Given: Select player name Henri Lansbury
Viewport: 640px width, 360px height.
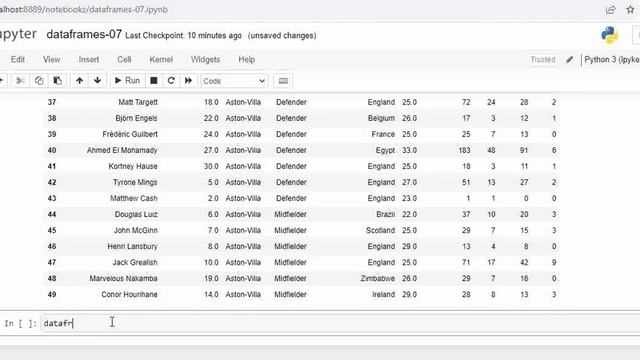Looking at the screenshot, I should pos(133,246).
